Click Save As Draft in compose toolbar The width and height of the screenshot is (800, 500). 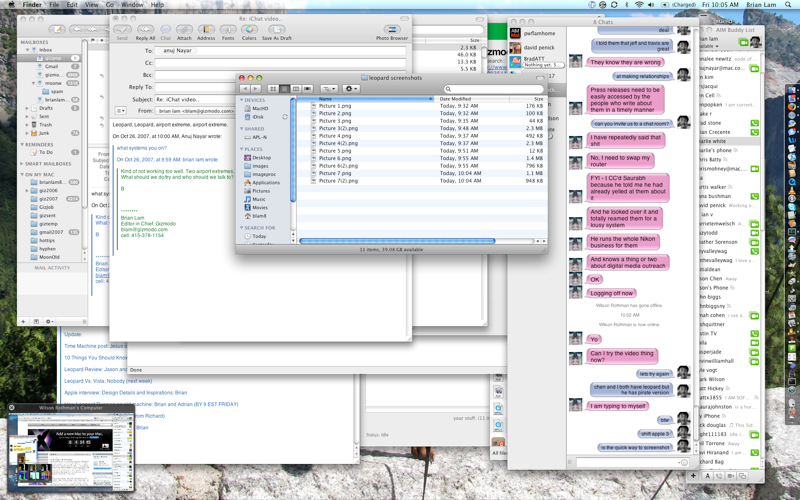click(x=277, y=32)
